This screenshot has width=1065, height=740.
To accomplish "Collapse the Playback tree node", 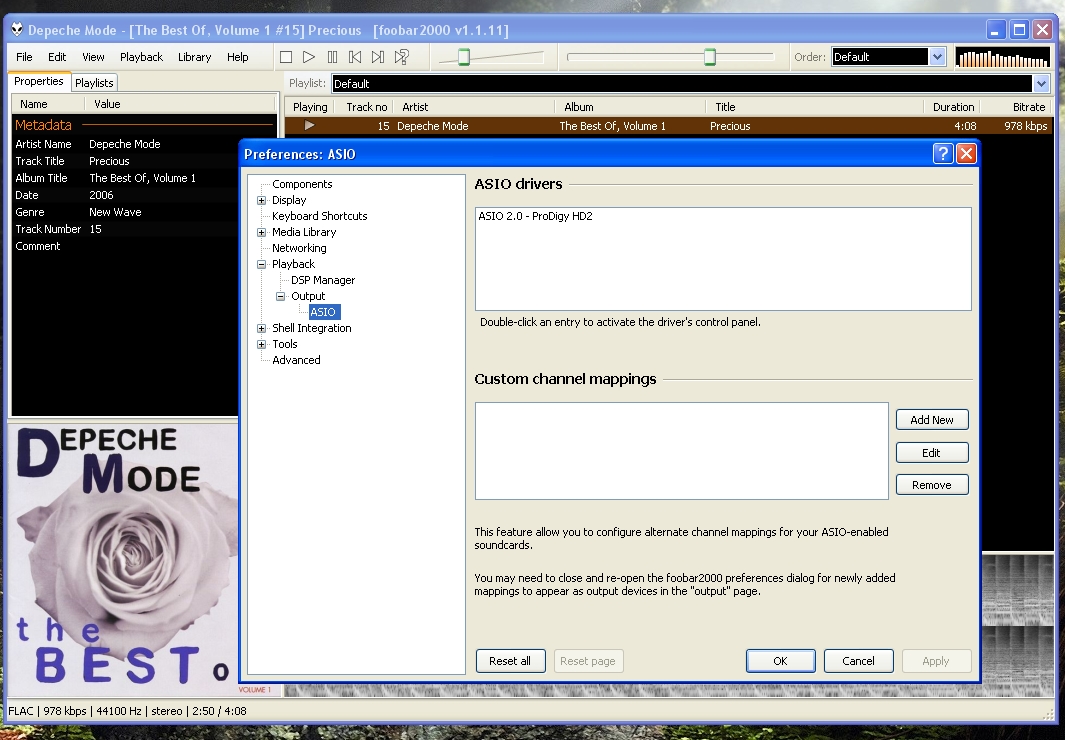I will [x=261, y=264].
